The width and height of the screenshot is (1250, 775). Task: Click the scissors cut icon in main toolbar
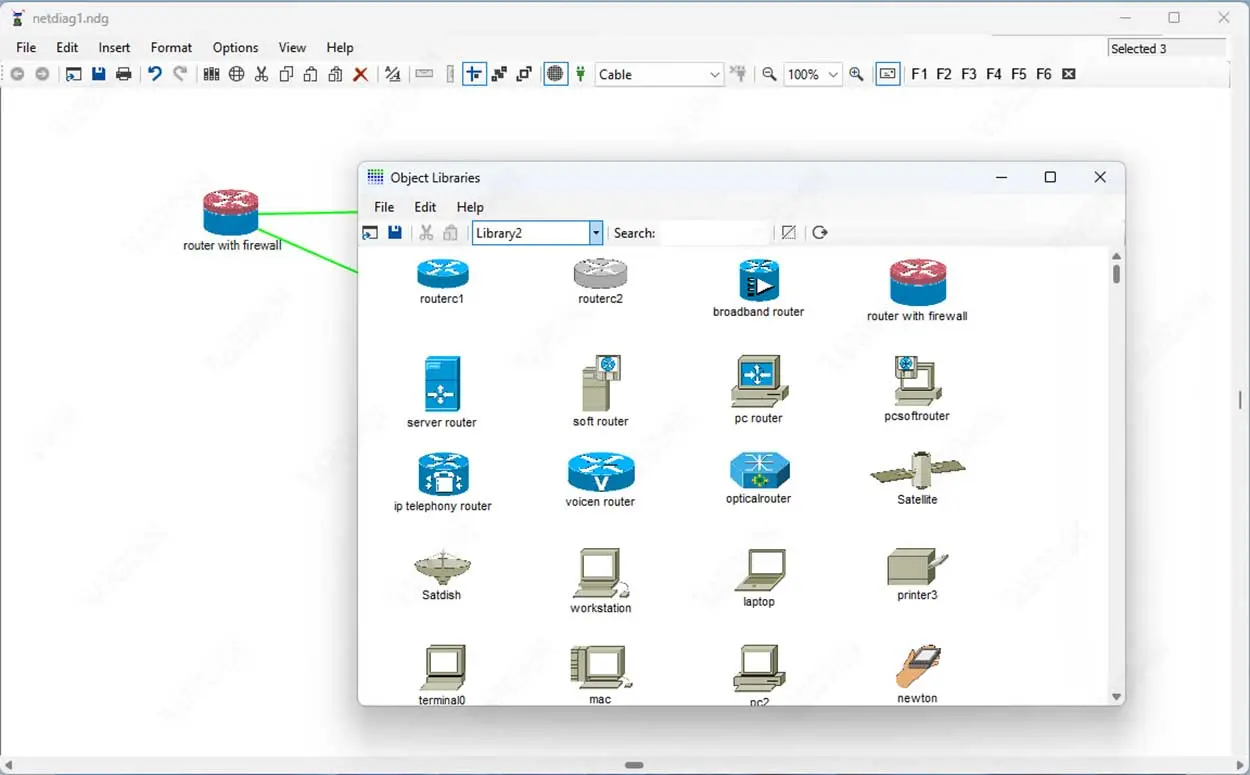[261, 74]
